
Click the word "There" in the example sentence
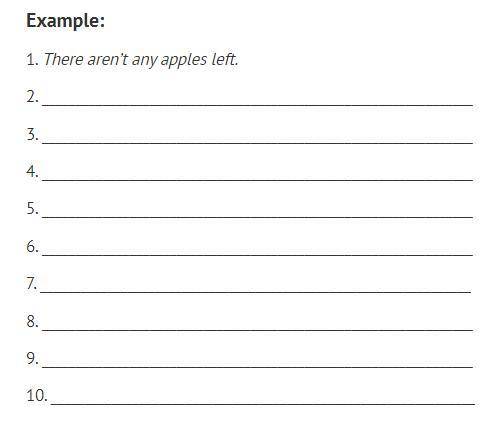pos(64,60)
